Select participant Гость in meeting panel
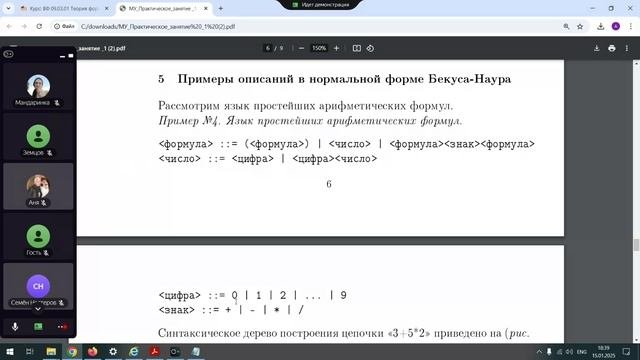The image size is (640, 360). [x=38, y=236]
